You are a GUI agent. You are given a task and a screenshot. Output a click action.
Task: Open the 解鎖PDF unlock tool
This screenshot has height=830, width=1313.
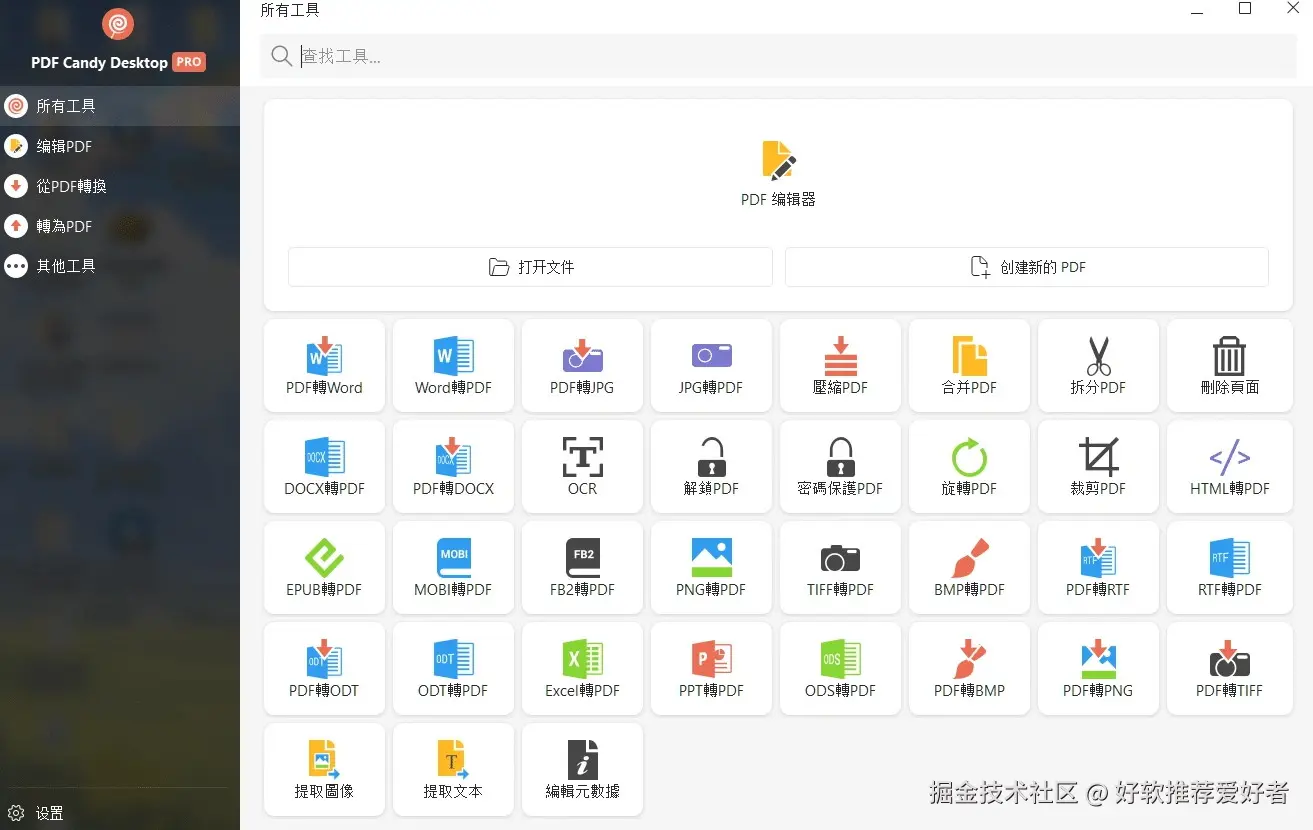point(711,466)
